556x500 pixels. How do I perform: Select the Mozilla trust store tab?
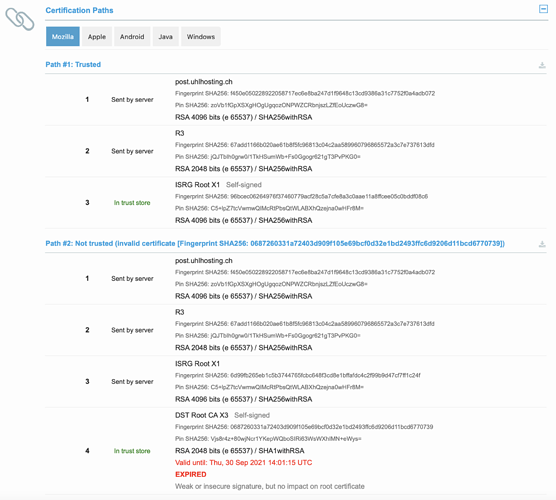[63, 37]
